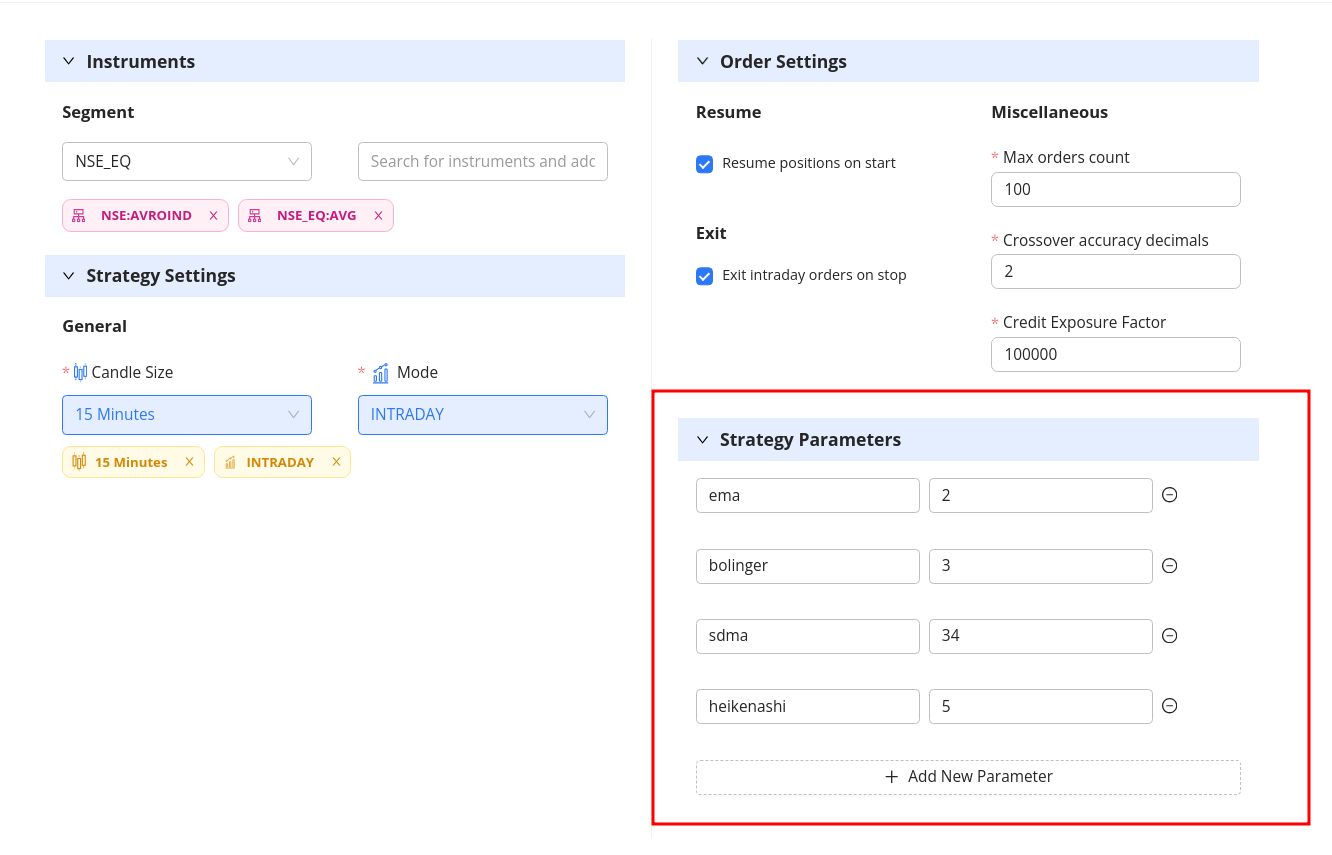Delete the ema parameter row
This screenshot has width=1332, height=855.
coord(1169,495)
